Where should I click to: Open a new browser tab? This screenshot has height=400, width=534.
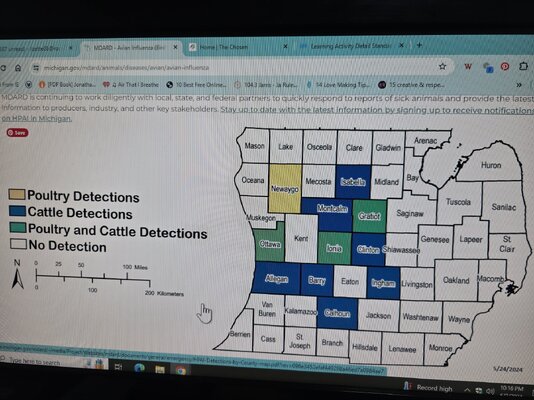419,45
